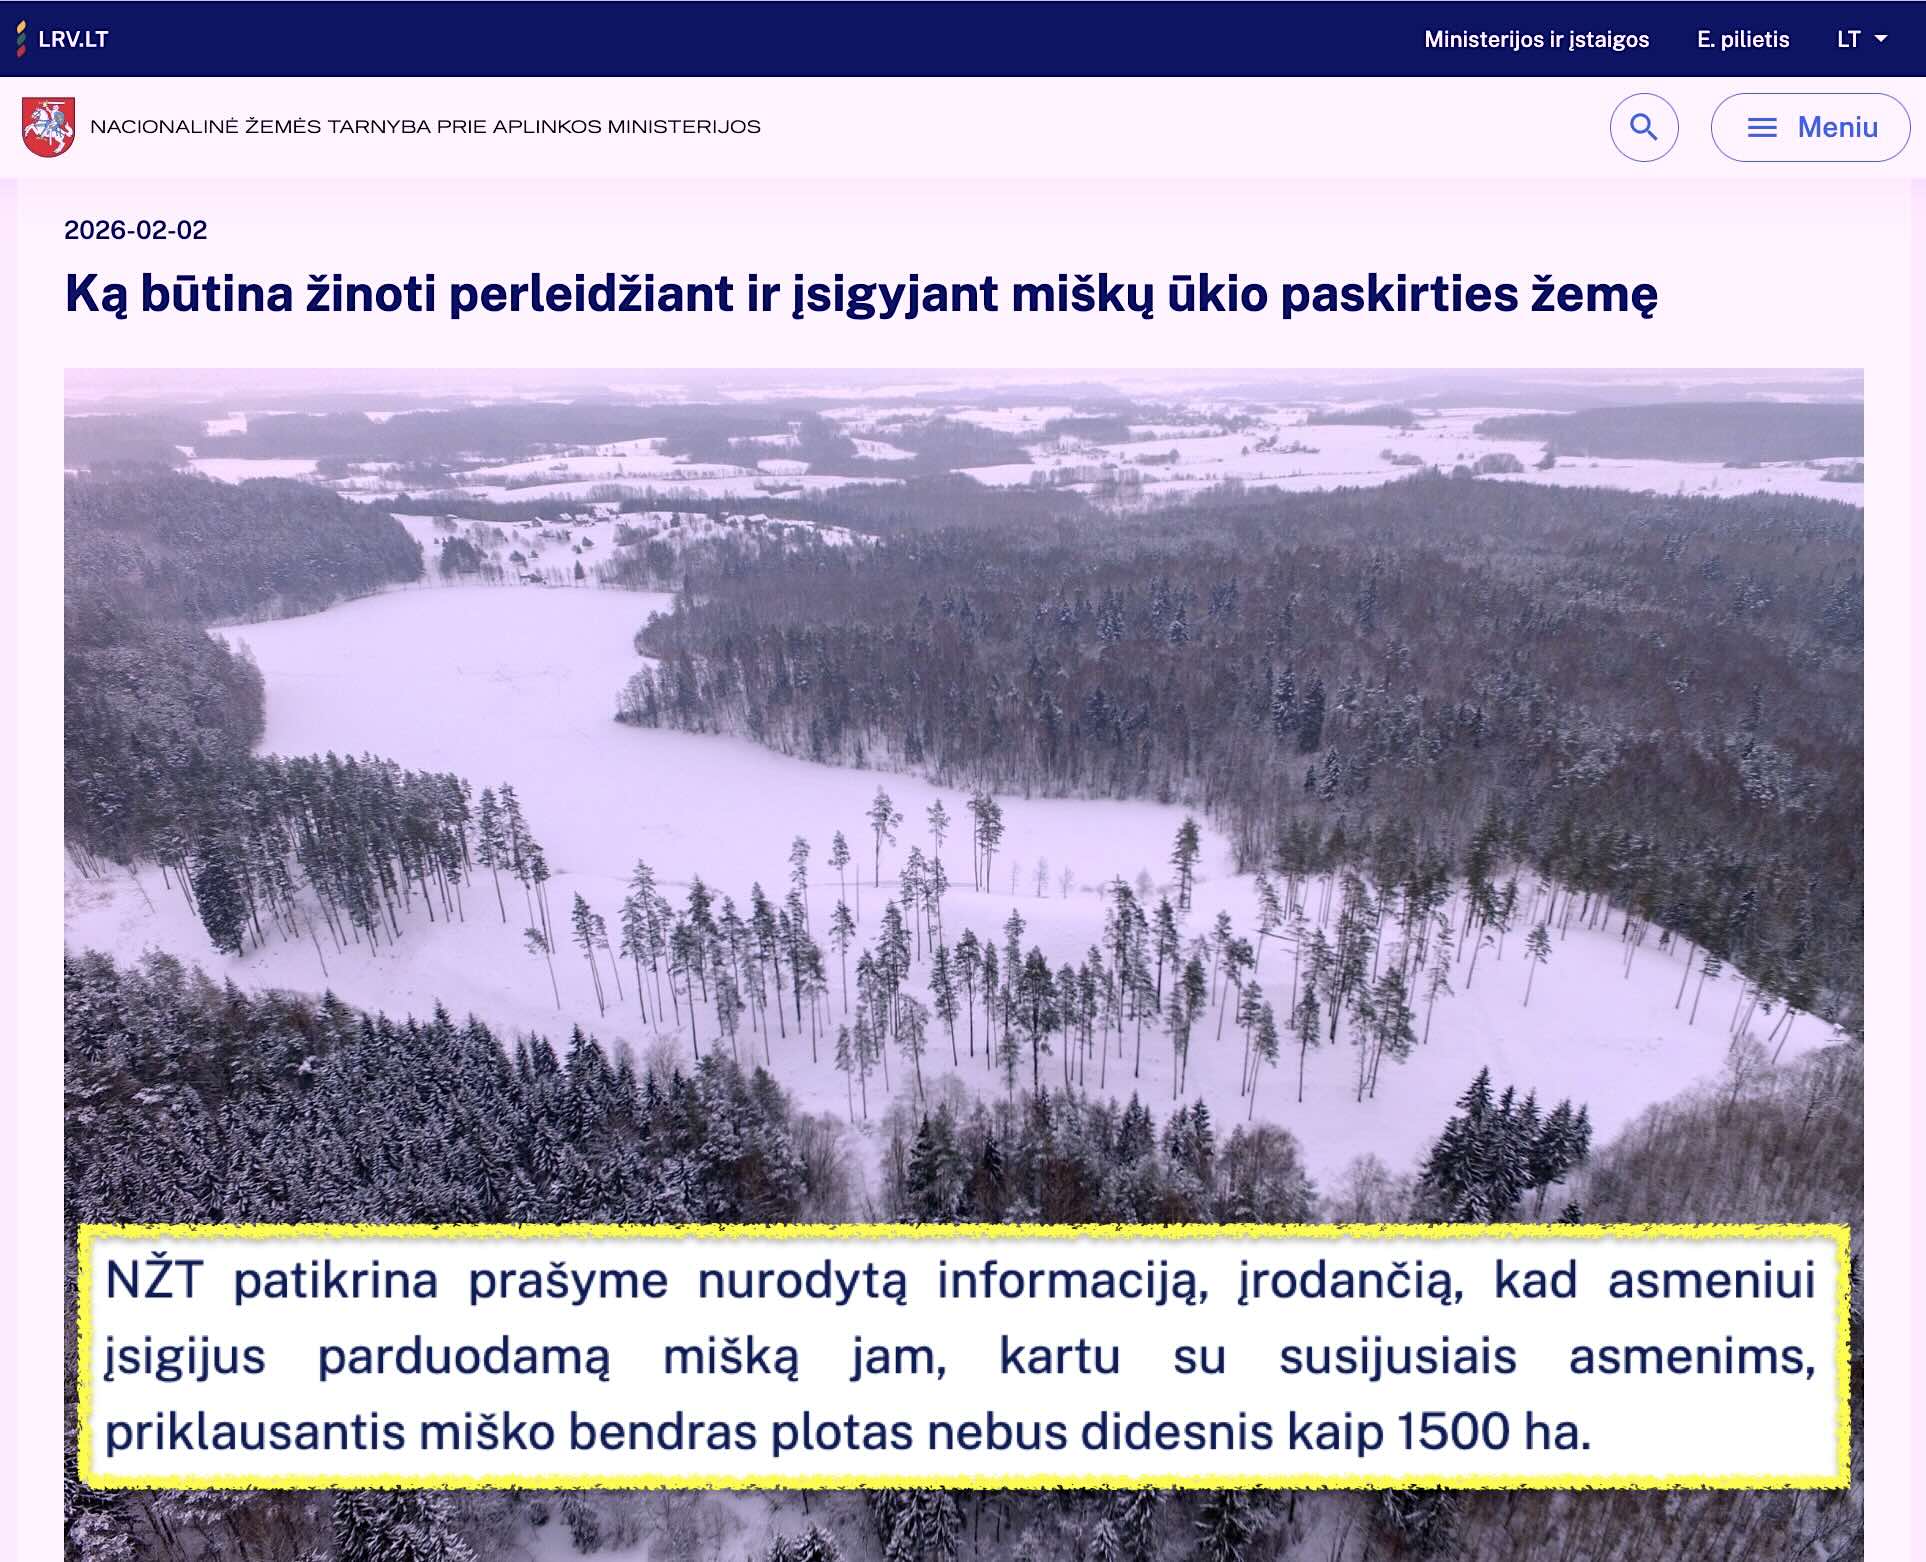Click the colorful LRV.LT logo icon
The image size is (1926, 1562).
21,39
